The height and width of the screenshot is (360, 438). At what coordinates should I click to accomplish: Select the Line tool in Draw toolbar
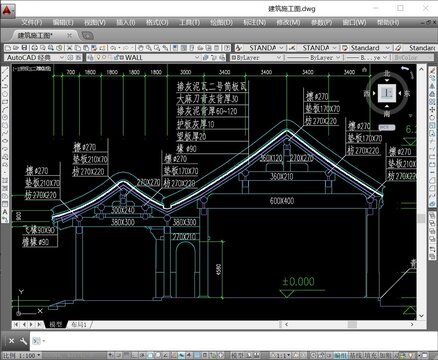pos(5,71)
